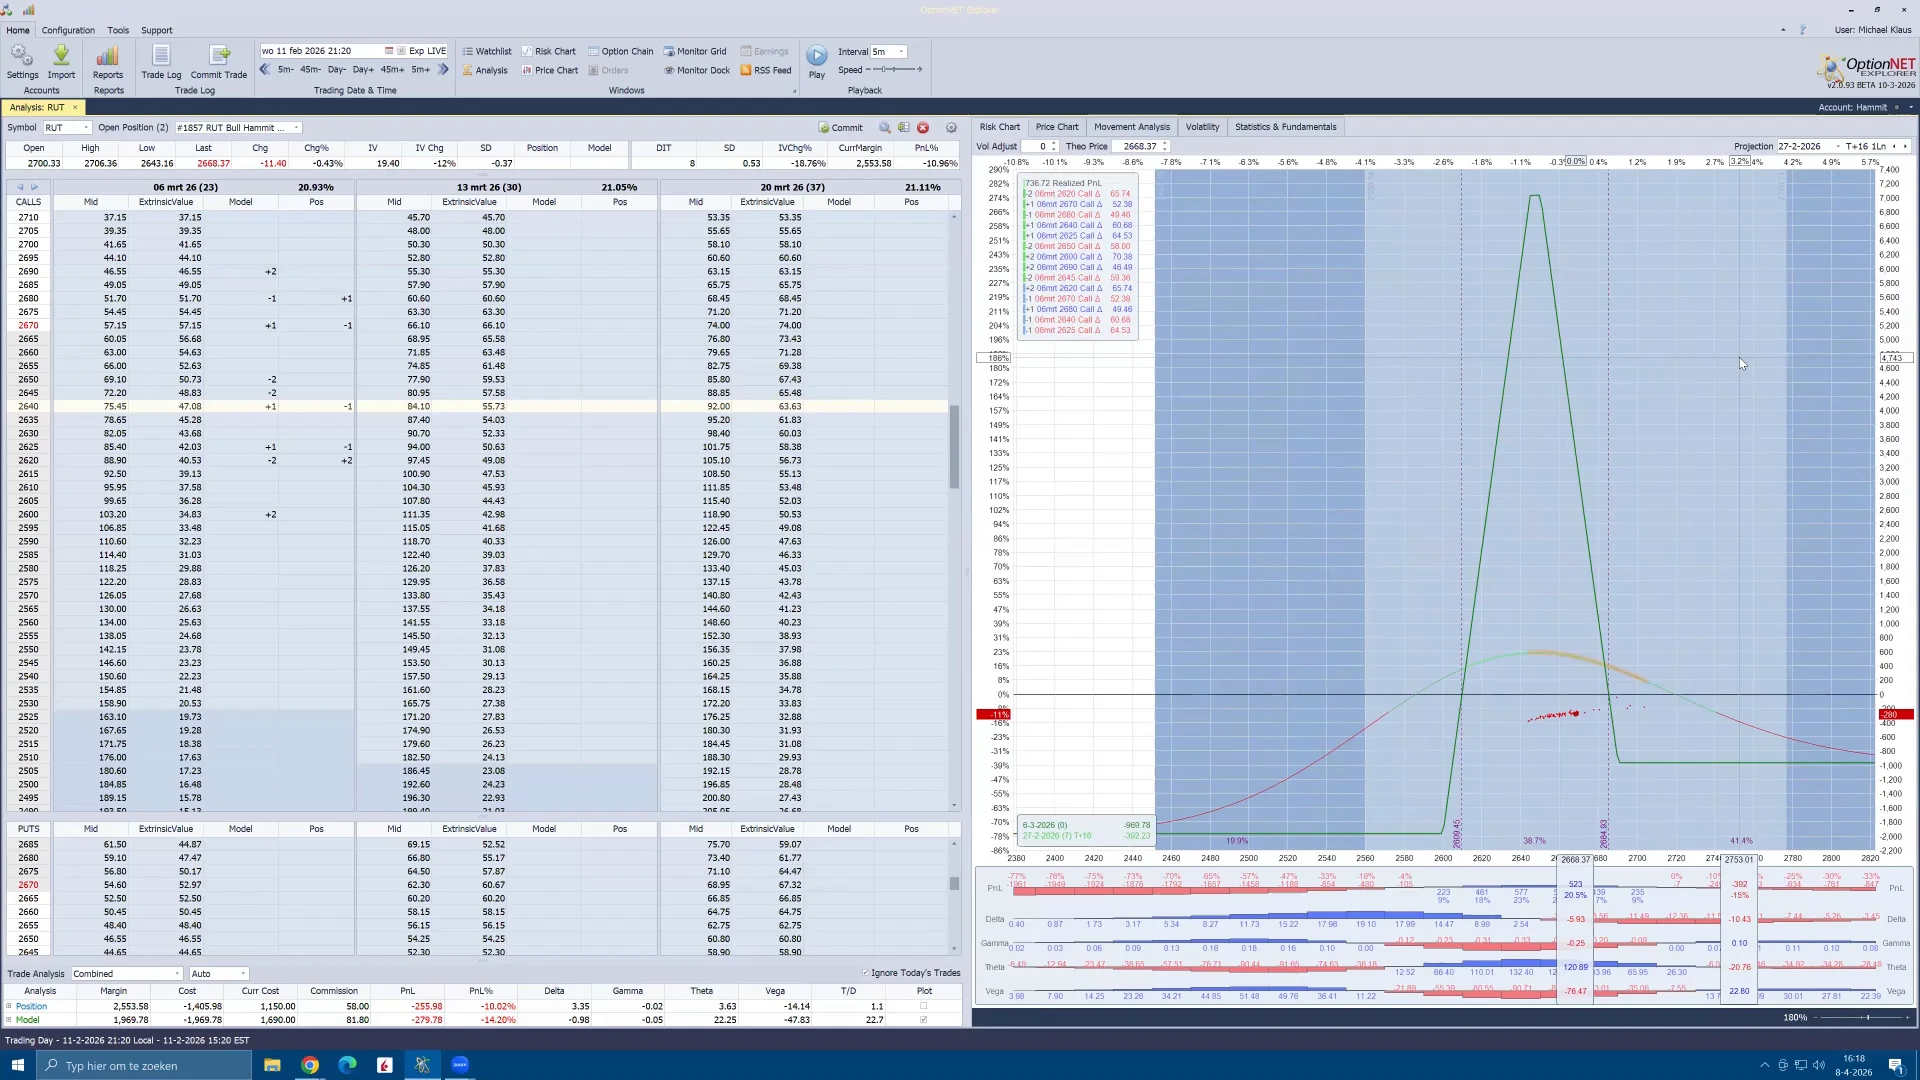The image size is (1920, 1080).
Task: Open the Interval 5m dropdown
Action: pos(901,51)
